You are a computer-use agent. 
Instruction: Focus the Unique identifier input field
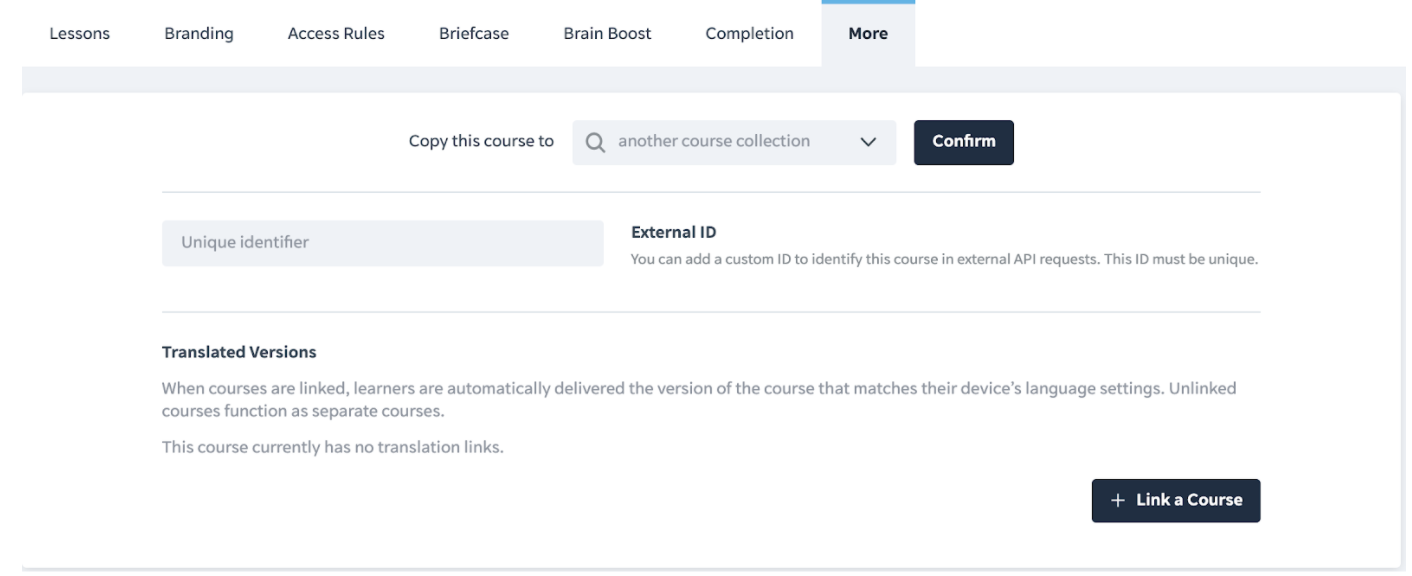(383, 243)
